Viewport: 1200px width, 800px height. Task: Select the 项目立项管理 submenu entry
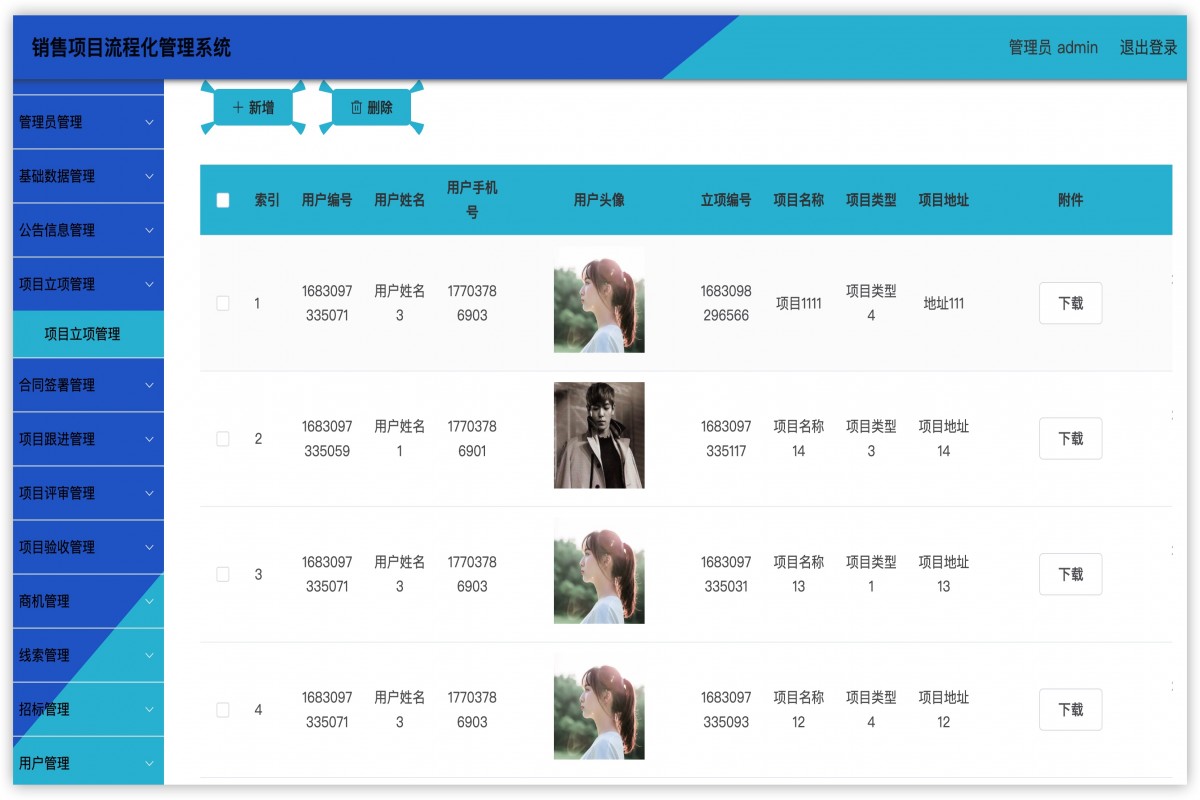click(x=88, y=334)
